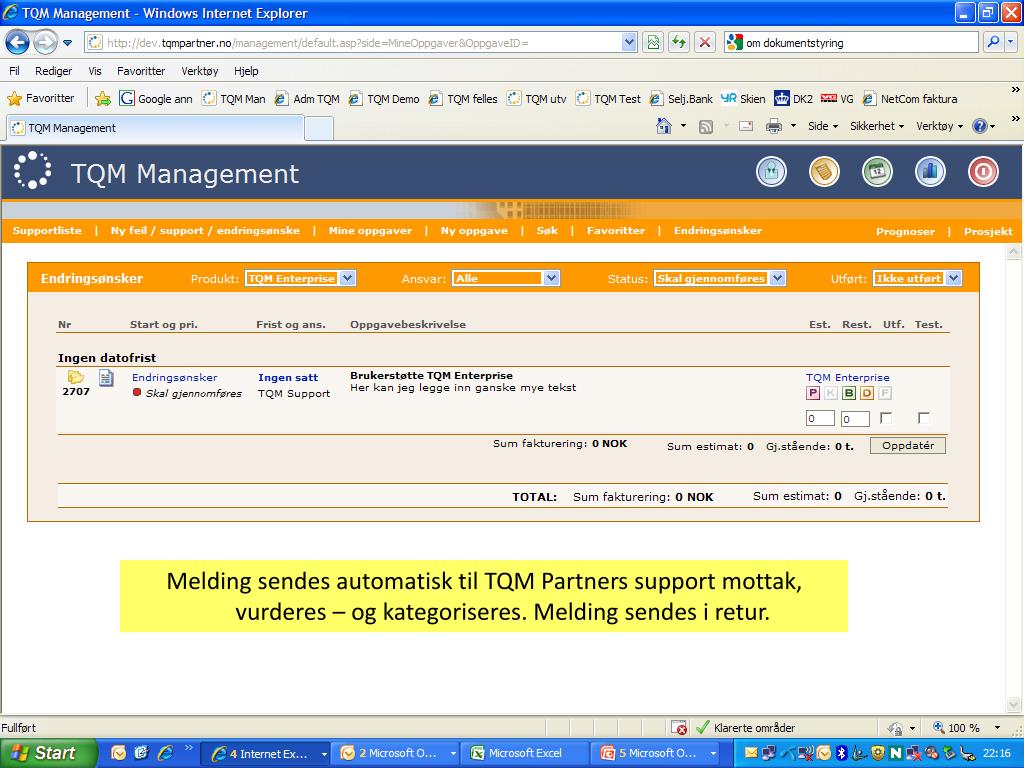Viewport: 1024px width, 768px height.
Task: Open the Utført dropdown
Action: [x=918, y=278]
